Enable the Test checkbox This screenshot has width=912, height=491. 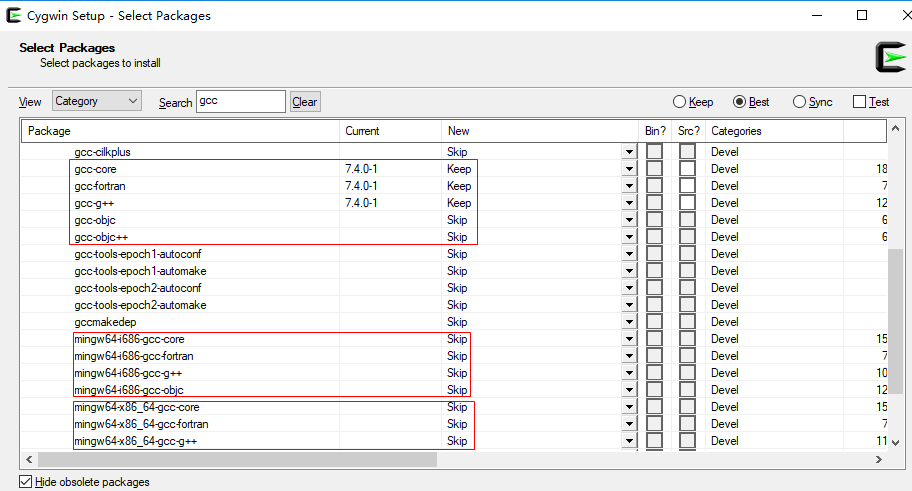[859, 102]
